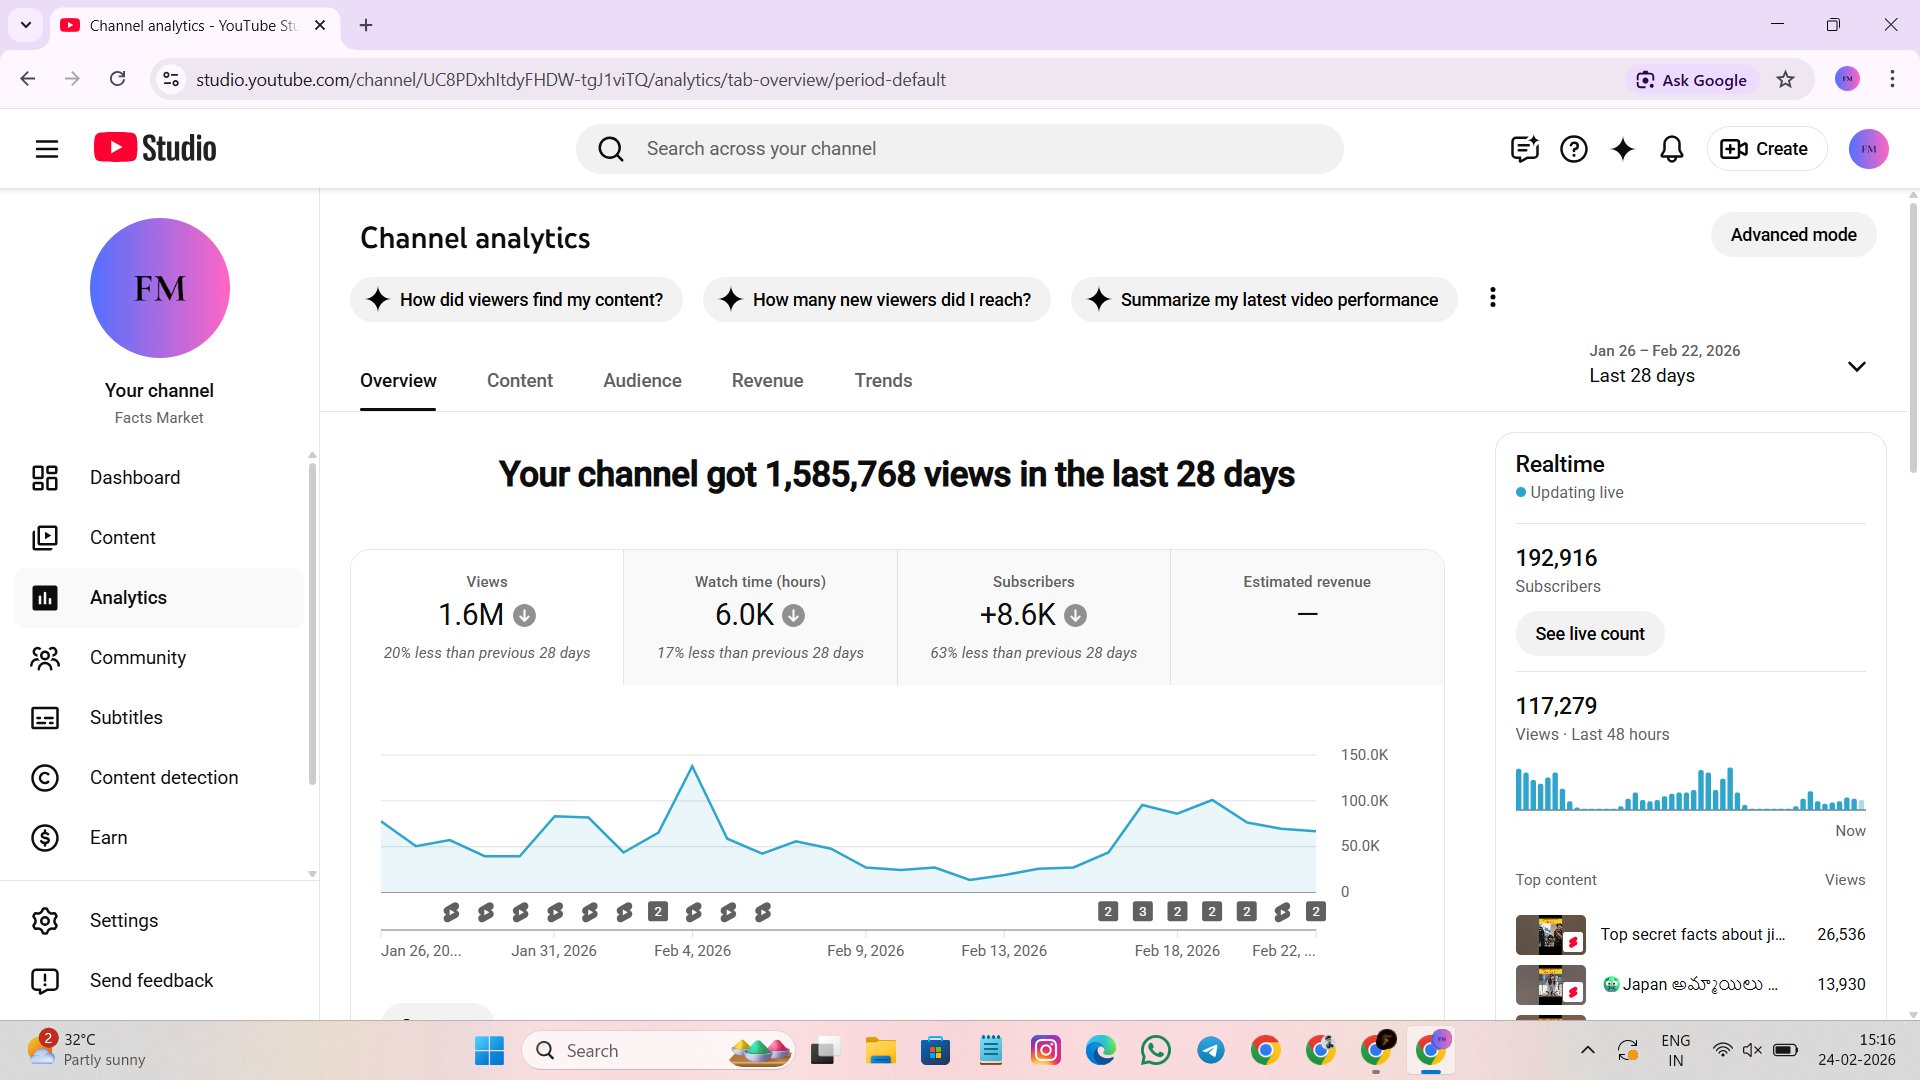The height and width of the screenshot is (1080, 1920).
Task: Open Analytics in the sidebar
Action: click(x=128, y=598)
